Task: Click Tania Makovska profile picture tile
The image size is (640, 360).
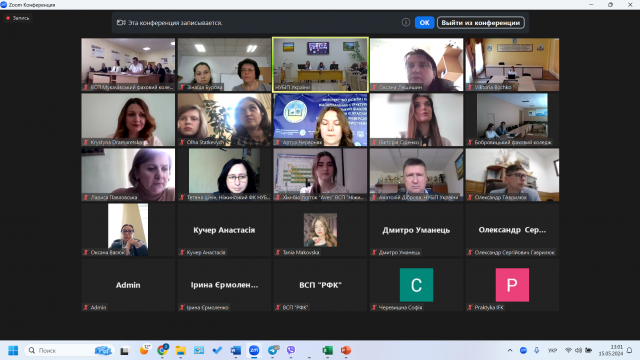Action: [320, 230]
